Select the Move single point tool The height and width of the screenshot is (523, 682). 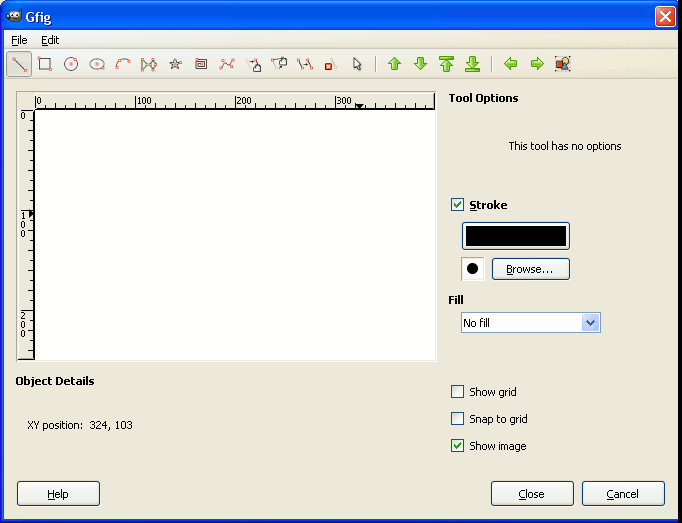[x=279, y=64]
